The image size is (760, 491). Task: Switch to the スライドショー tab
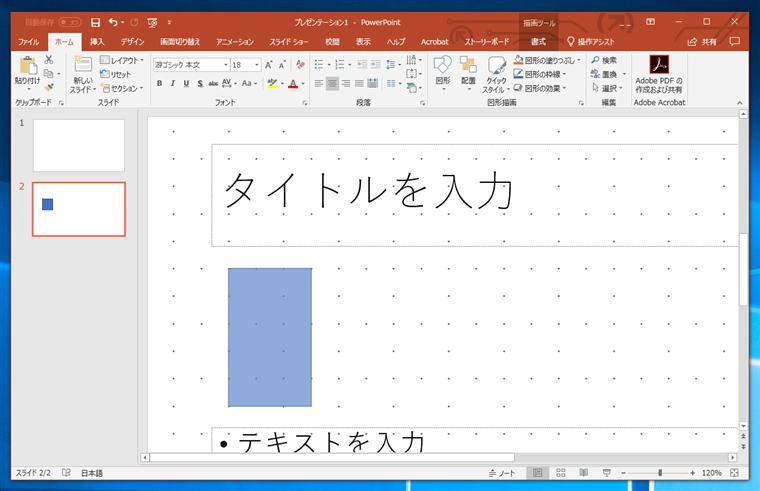pyautogui.click(x=289, y=42)
